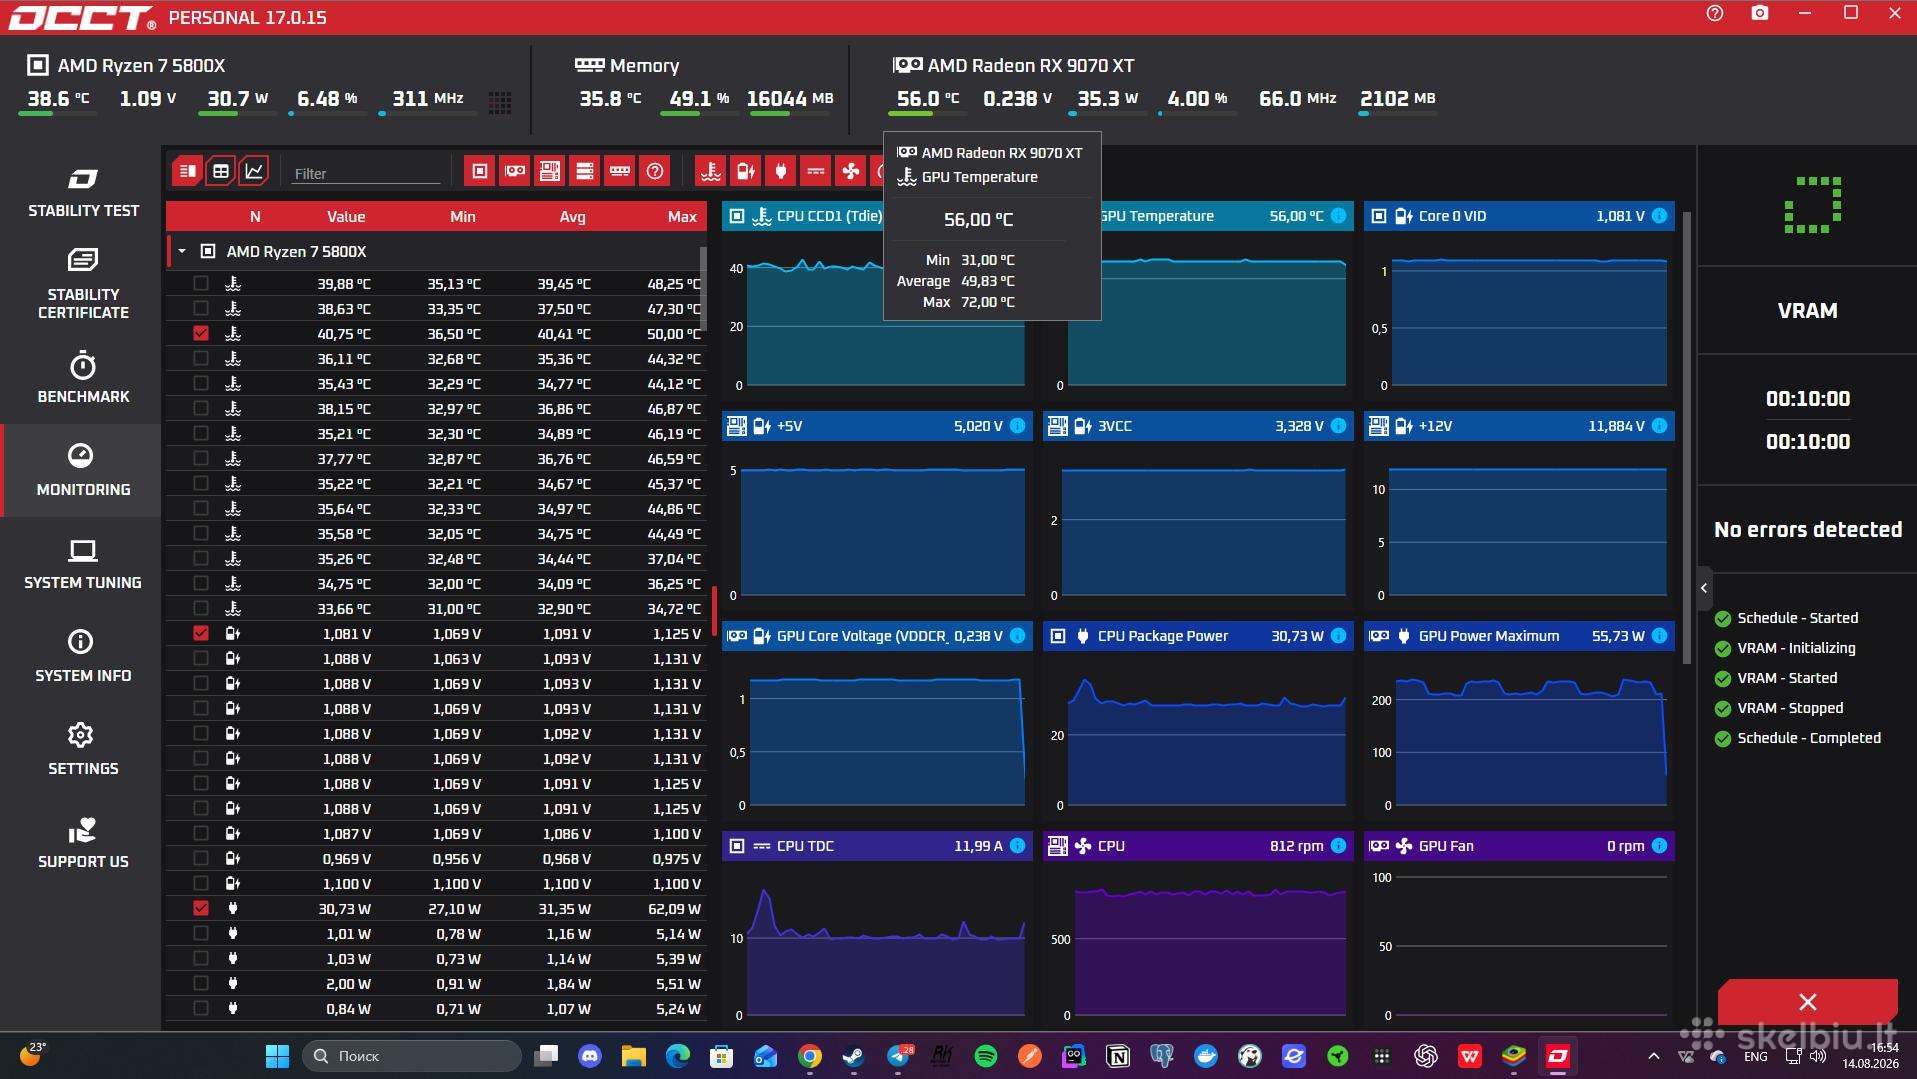Focus the sensor Filter text field

pos(366,173)
